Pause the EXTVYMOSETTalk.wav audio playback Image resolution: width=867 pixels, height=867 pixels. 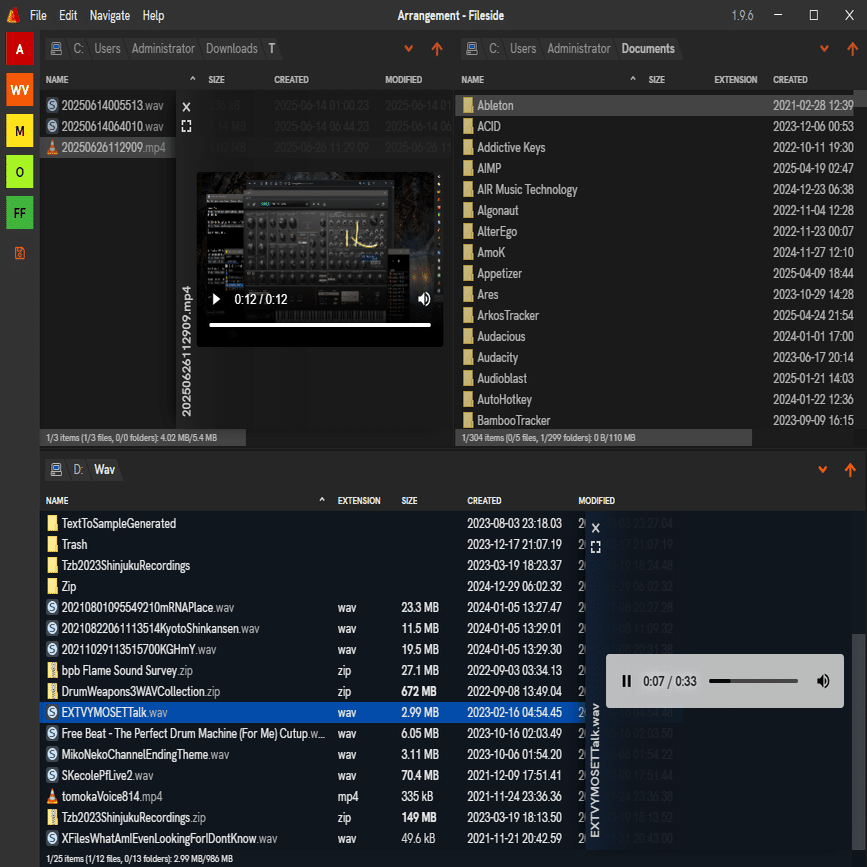tap(626, 681)
